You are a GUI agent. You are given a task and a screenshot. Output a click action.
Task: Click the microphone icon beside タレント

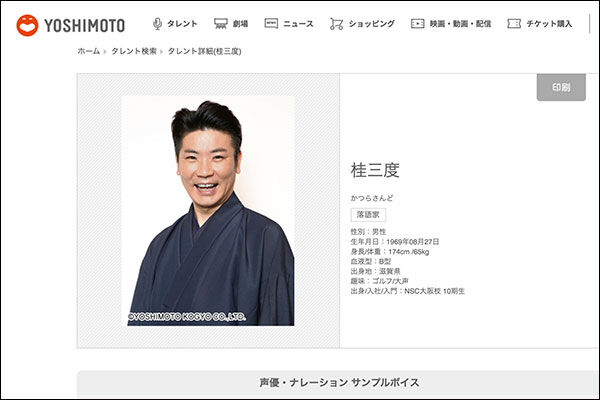point(157,24)
